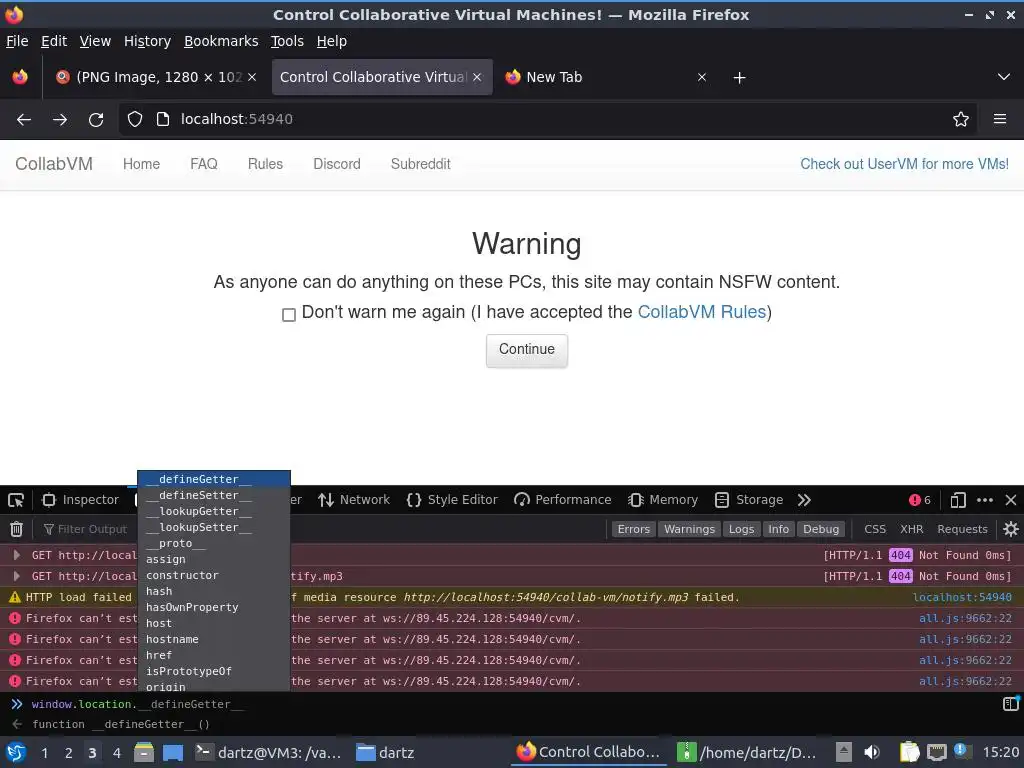Close the New Tab tab

[x=702, y=77]
